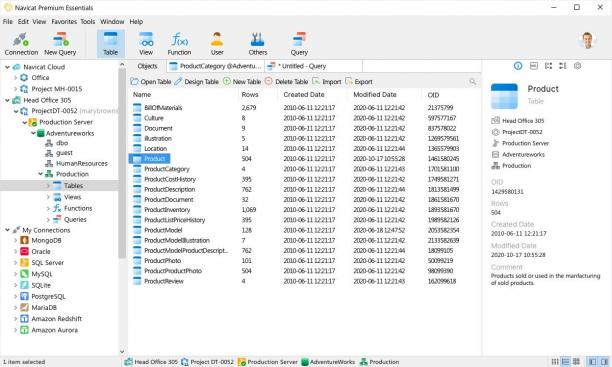Collapse Production Server node
Viewport: 612px width, 367px height.
click(x=24, y=123)
